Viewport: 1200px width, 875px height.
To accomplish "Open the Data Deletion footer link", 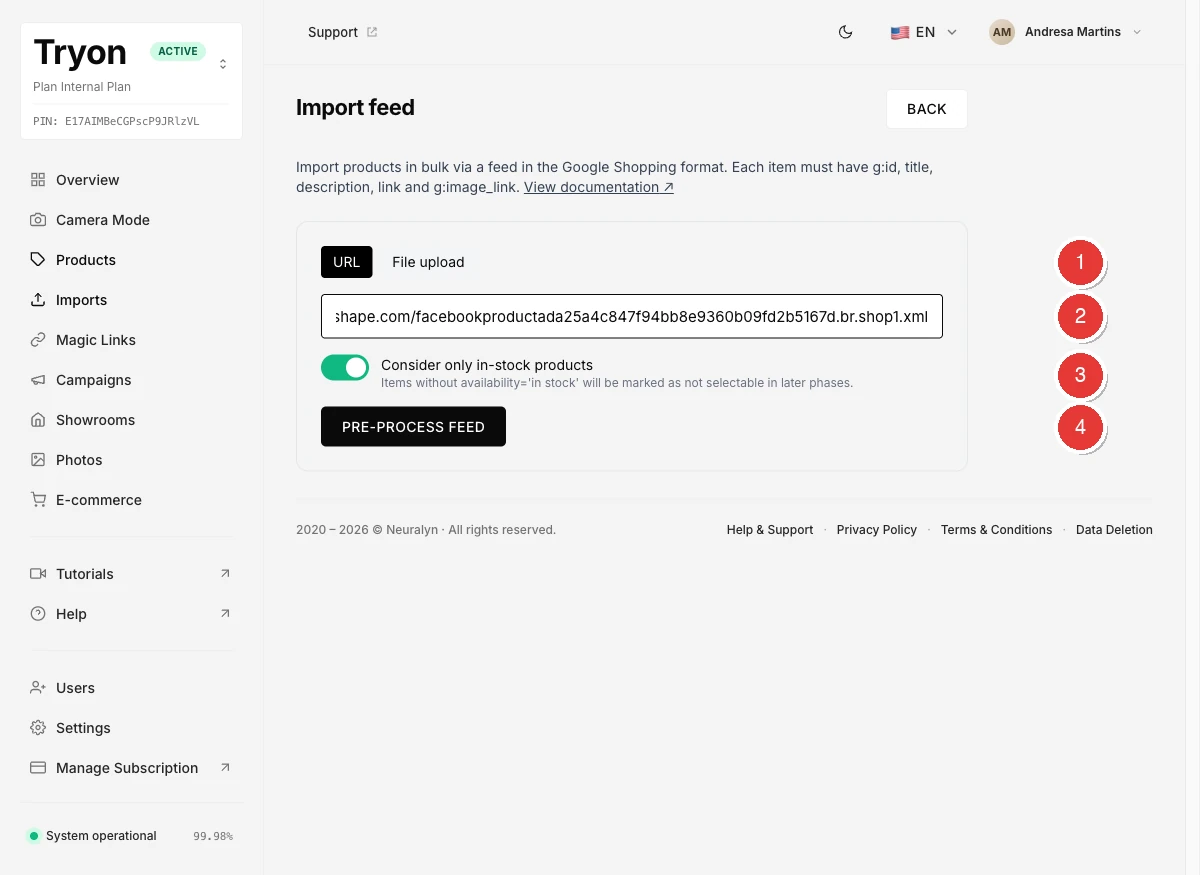I will 1114,530.
